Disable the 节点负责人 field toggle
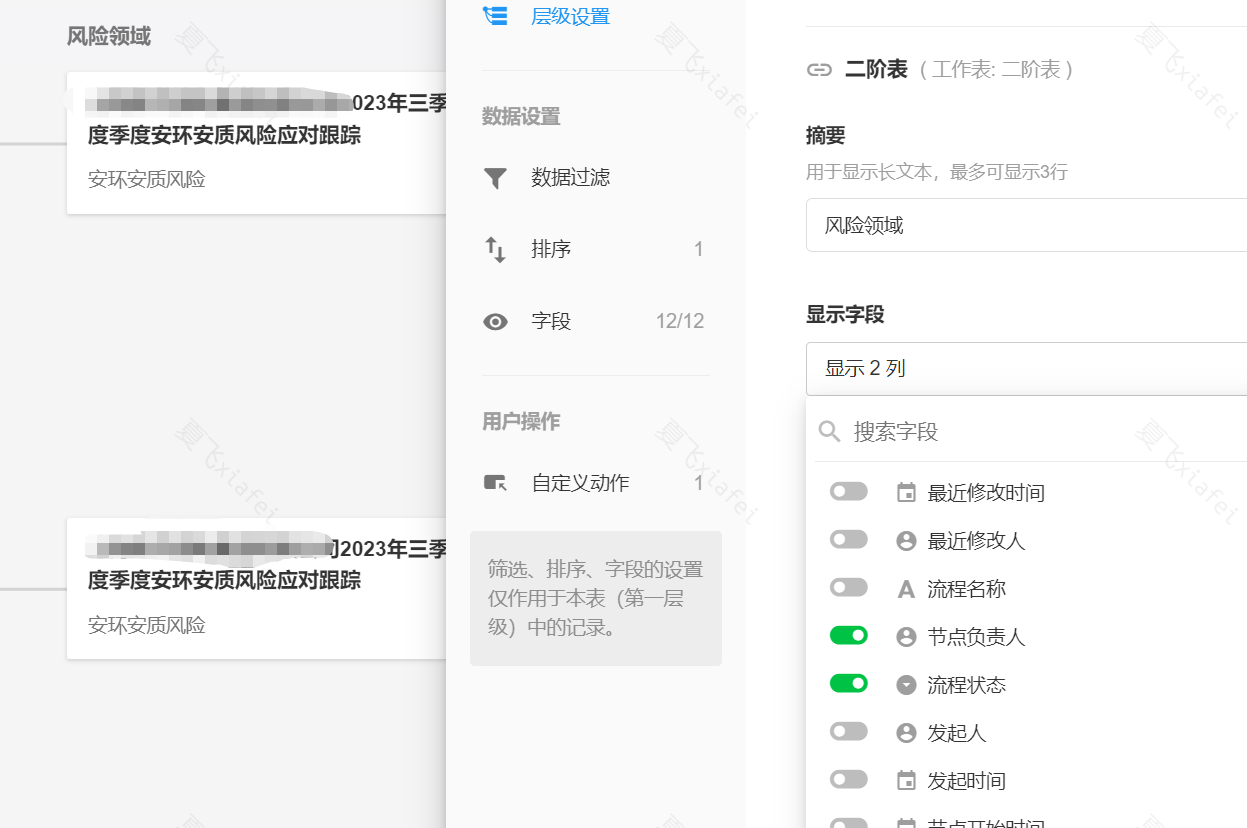The height and width of the screenshot is (828, 1247). (849, 636)
